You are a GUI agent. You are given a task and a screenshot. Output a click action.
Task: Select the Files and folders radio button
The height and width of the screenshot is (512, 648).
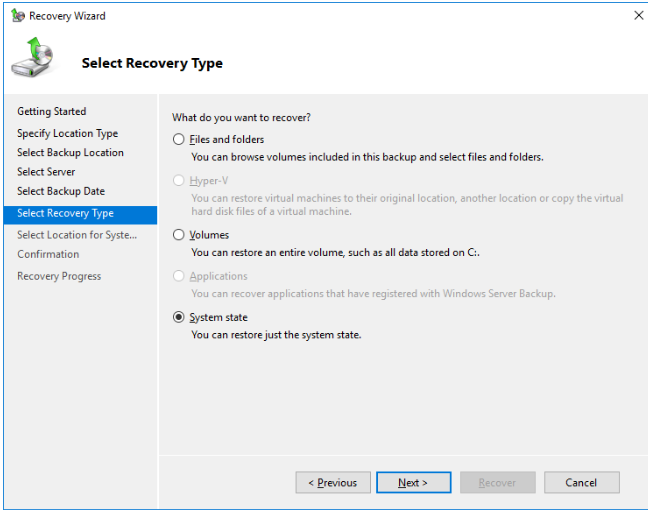(x=179, y=139)
